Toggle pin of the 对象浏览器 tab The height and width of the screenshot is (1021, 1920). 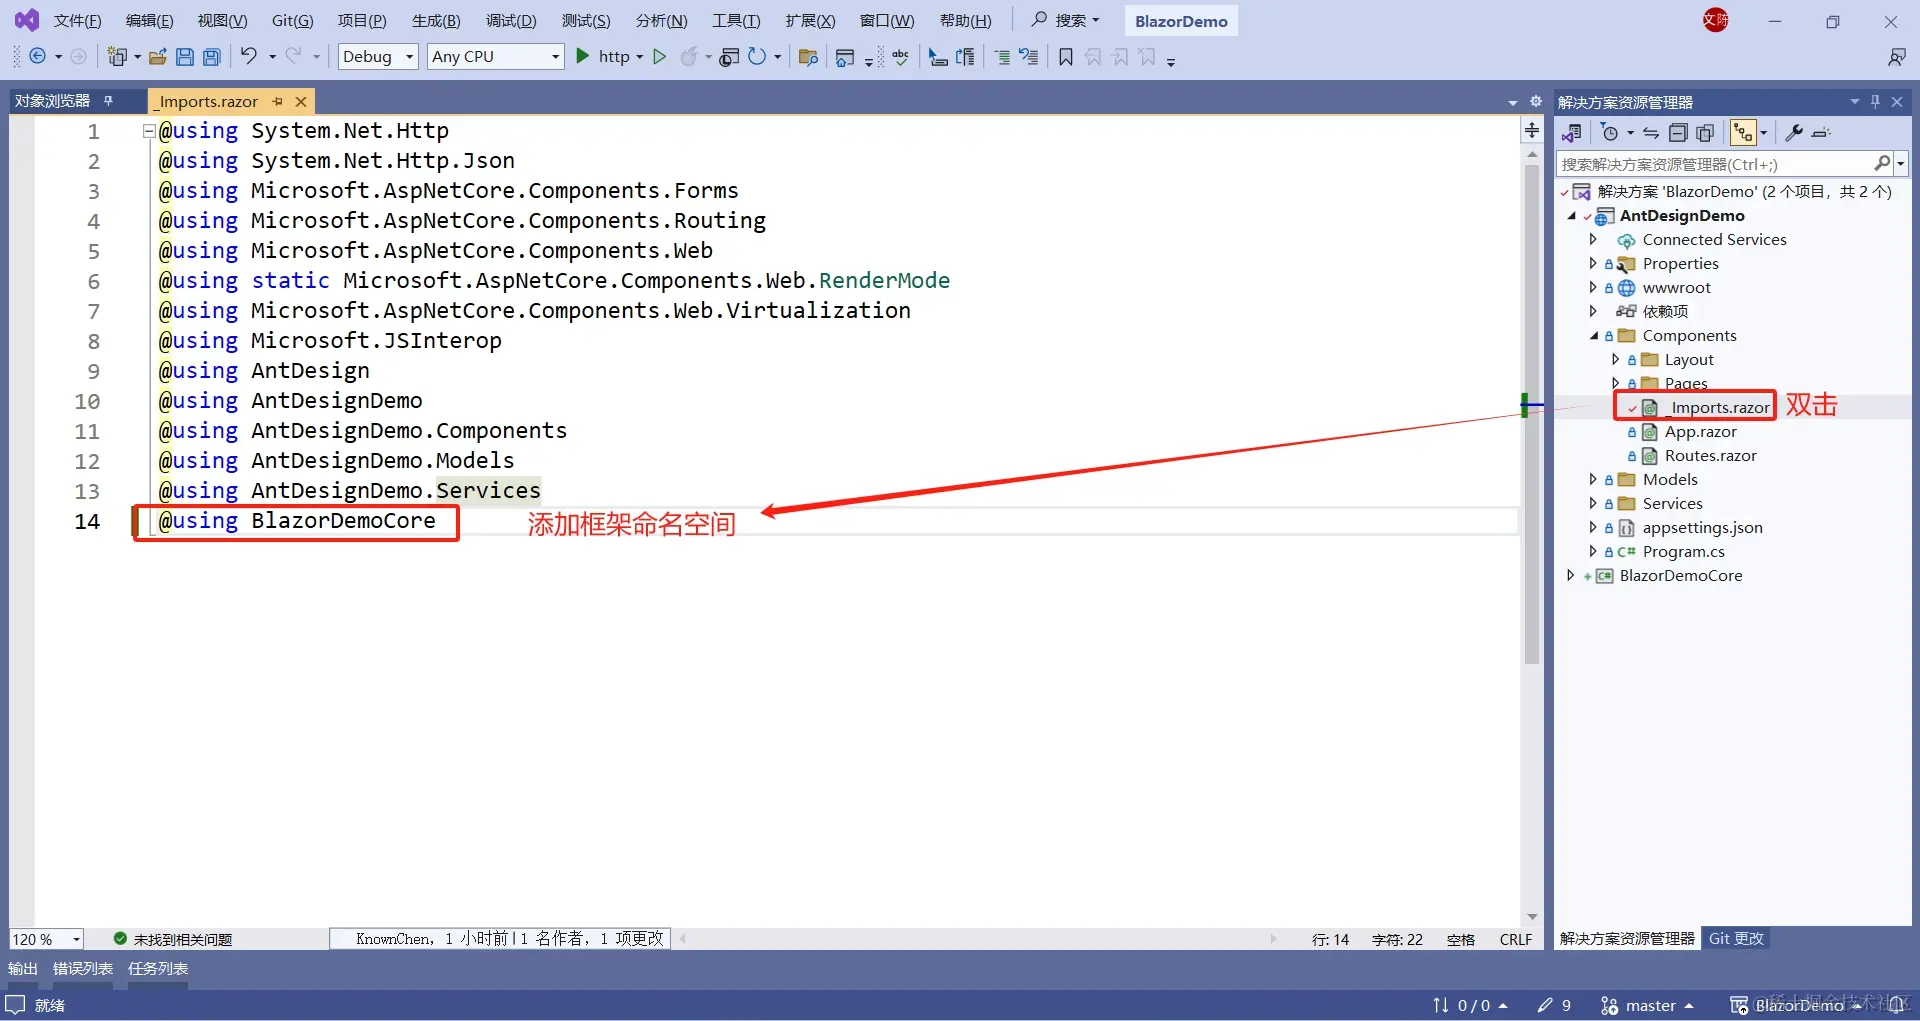click(x=108, y=101)
